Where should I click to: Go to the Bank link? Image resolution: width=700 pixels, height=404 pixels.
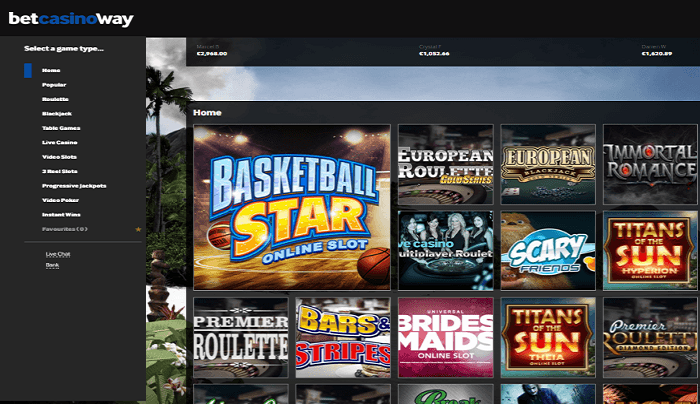tap(52, 265)
